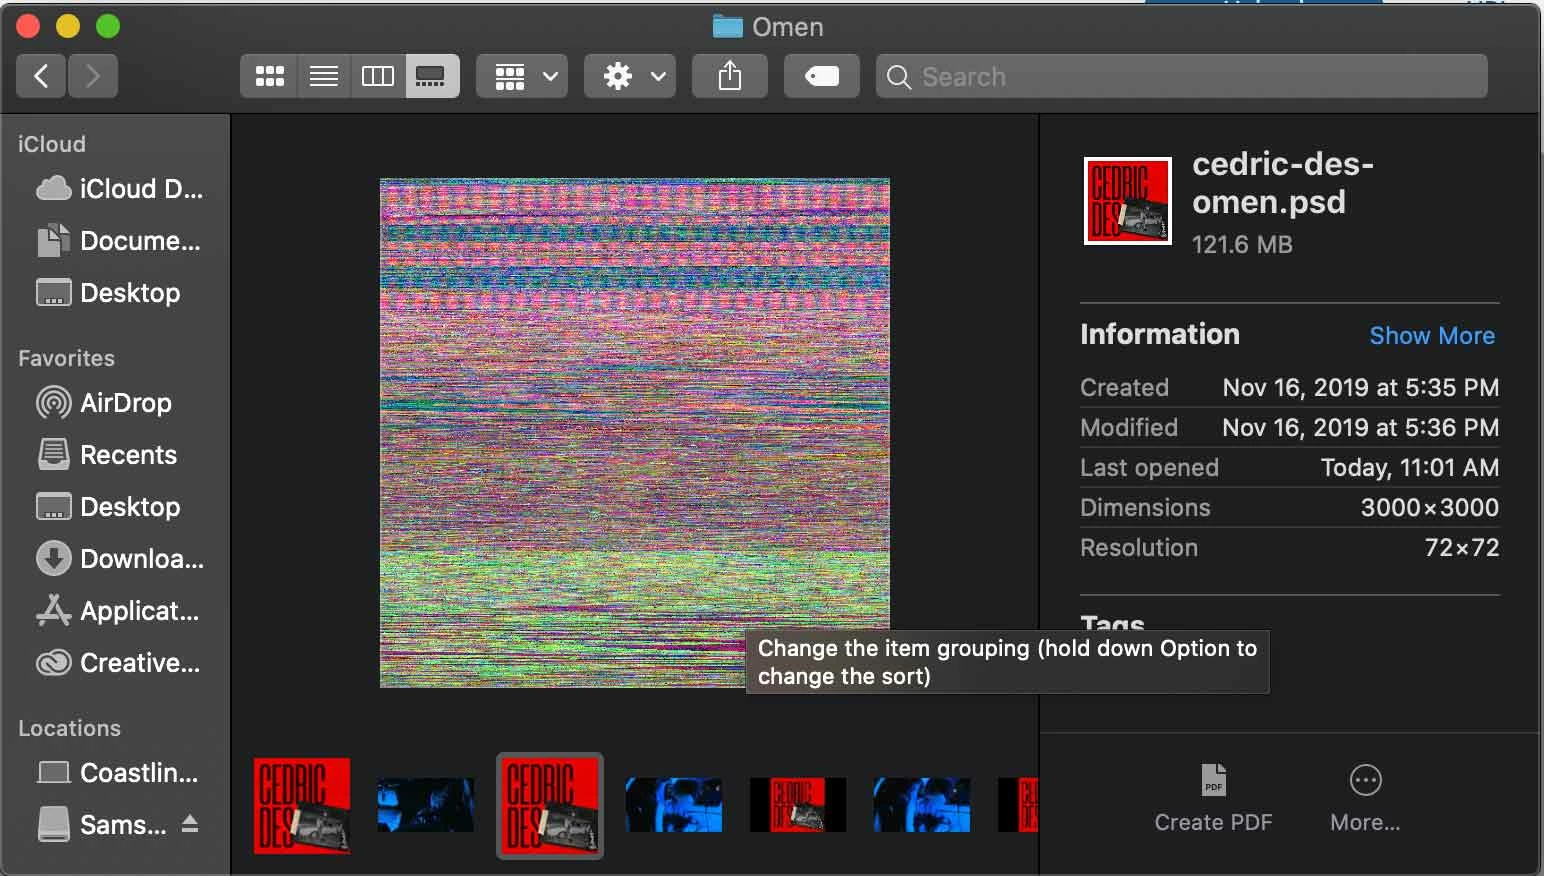The image size is (1544, 876).
Task: Open Desktop under Favorites
Action: coord(109,506)
